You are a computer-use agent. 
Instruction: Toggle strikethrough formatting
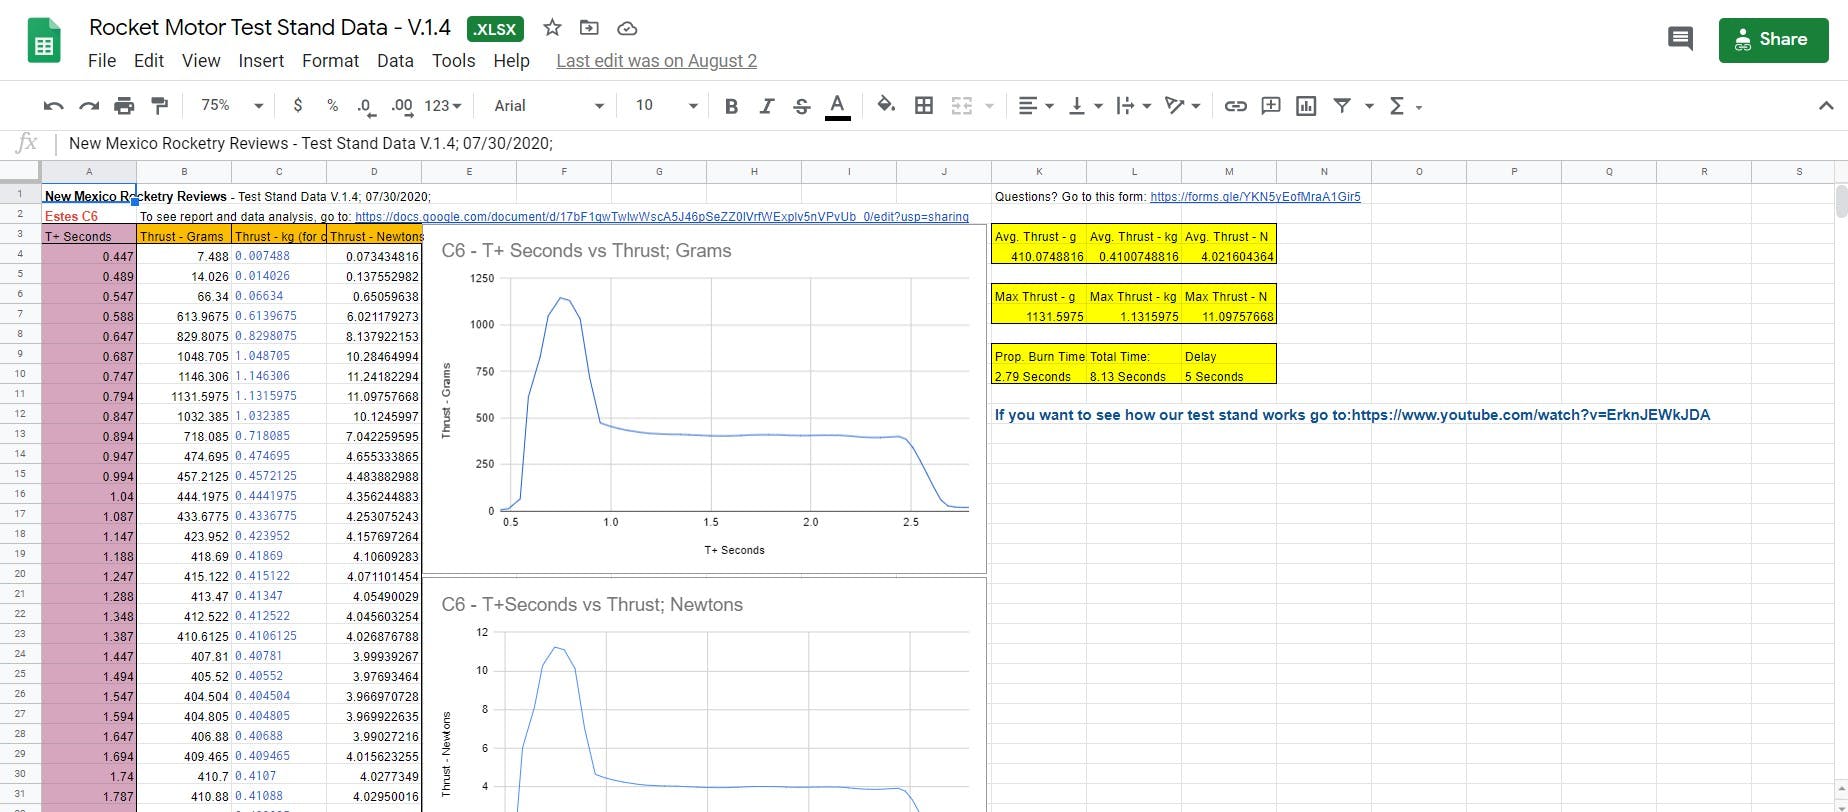801,106
